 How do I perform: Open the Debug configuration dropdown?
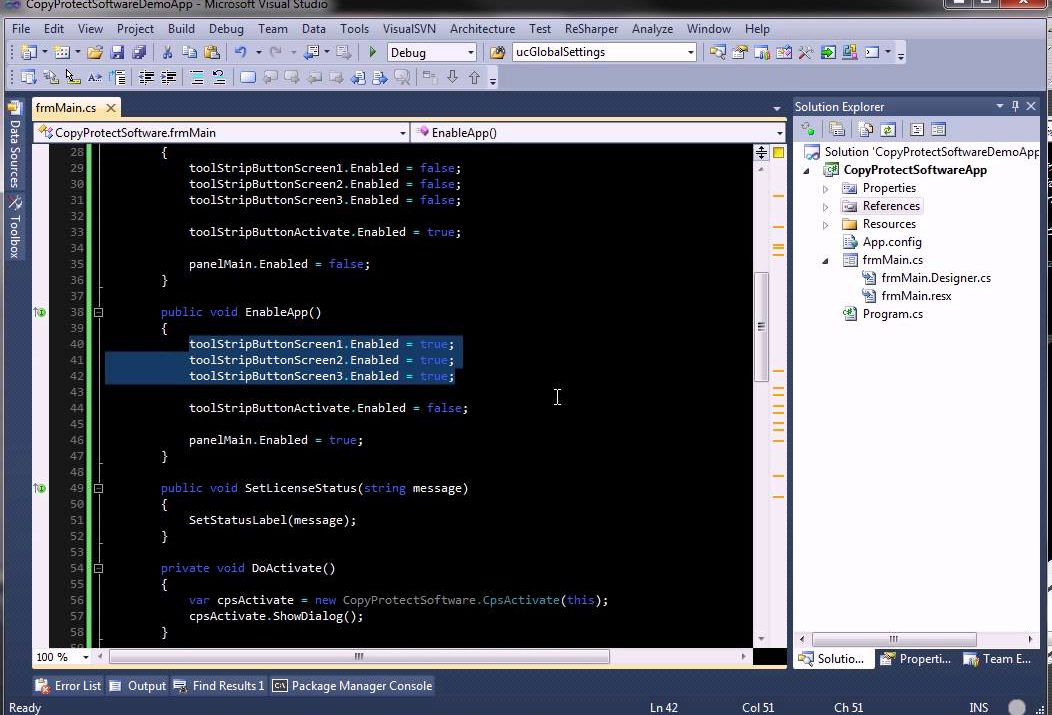click(470, 52)
